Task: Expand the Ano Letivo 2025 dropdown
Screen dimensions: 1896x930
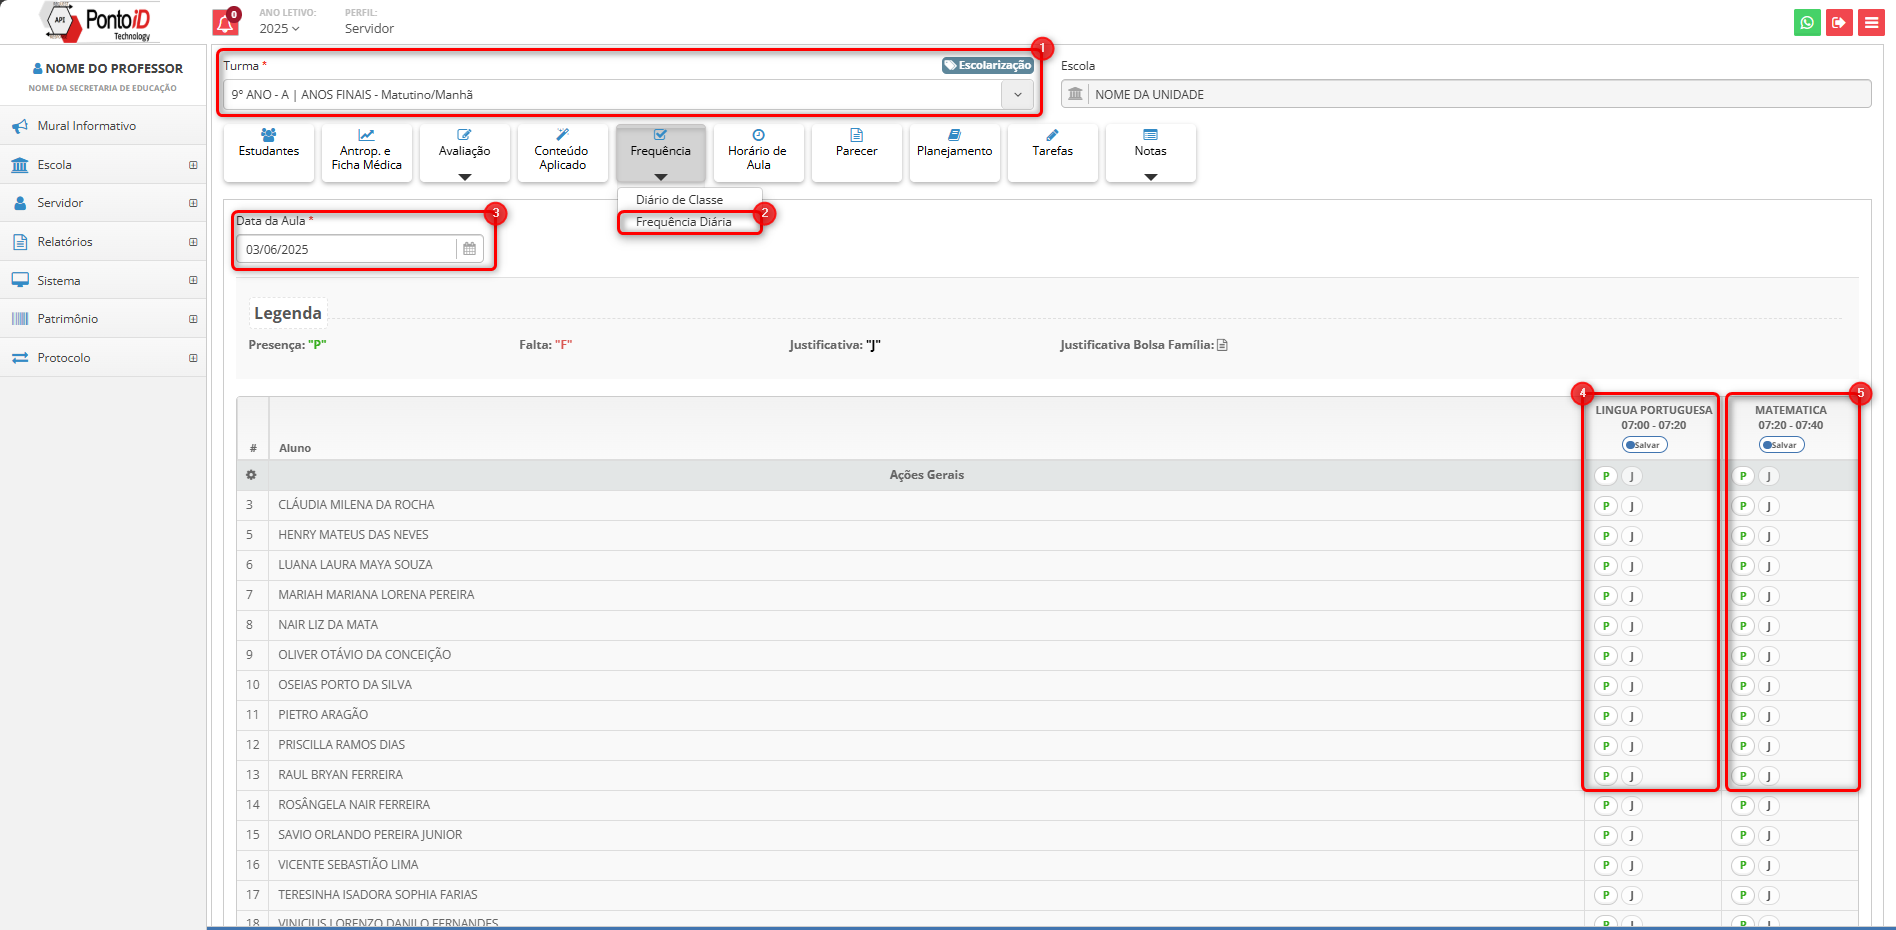Action: 279,29
